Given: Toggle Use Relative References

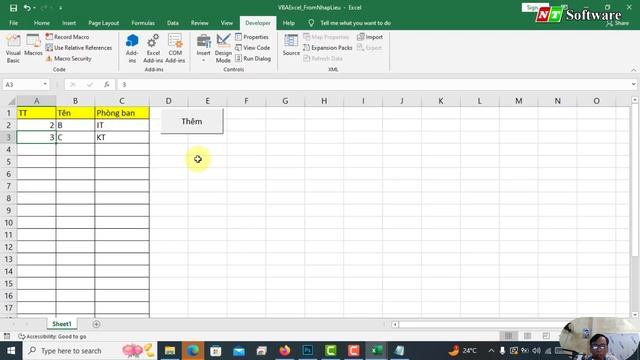Looking at the screenshot, I should pyautogui.click(x=79, y=48).
